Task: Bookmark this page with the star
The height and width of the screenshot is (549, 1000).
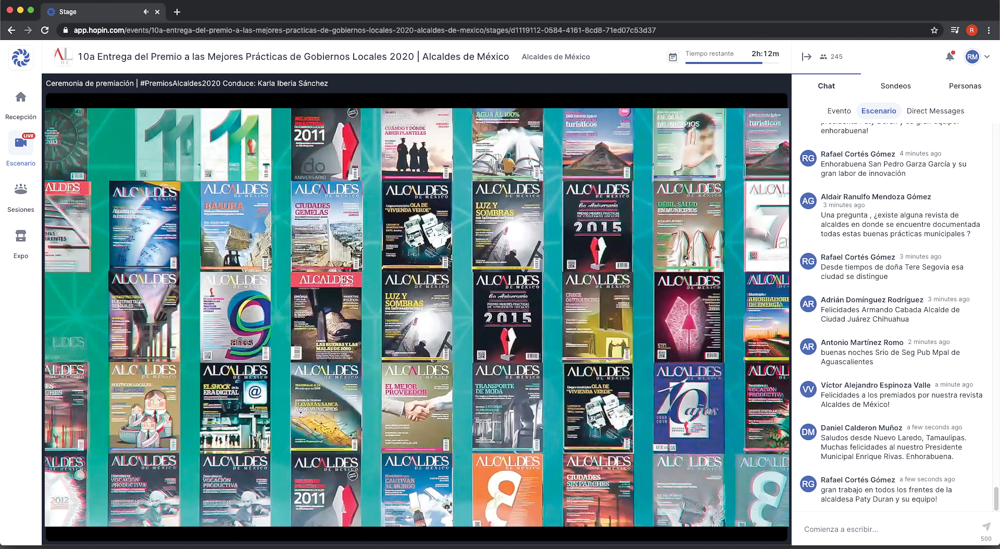Action: (x=934, y=30)
